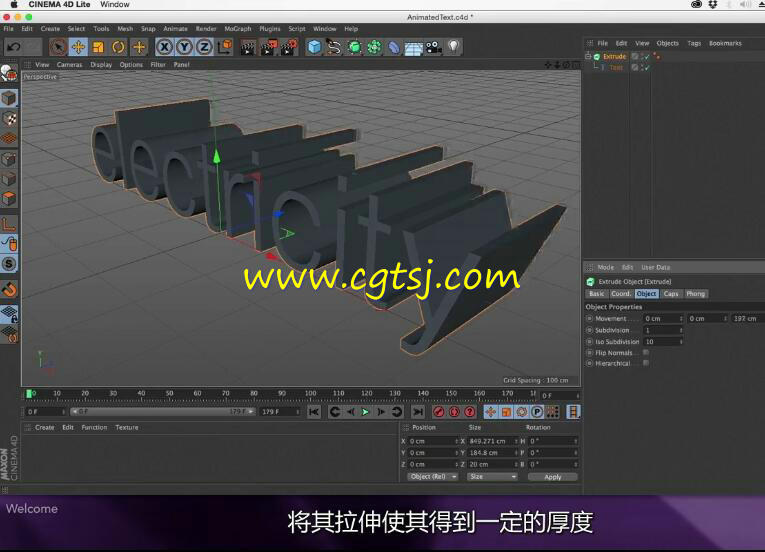The image size is (765, 552).
Task: Open the MoGraph menu
Action: coord(238,29)
